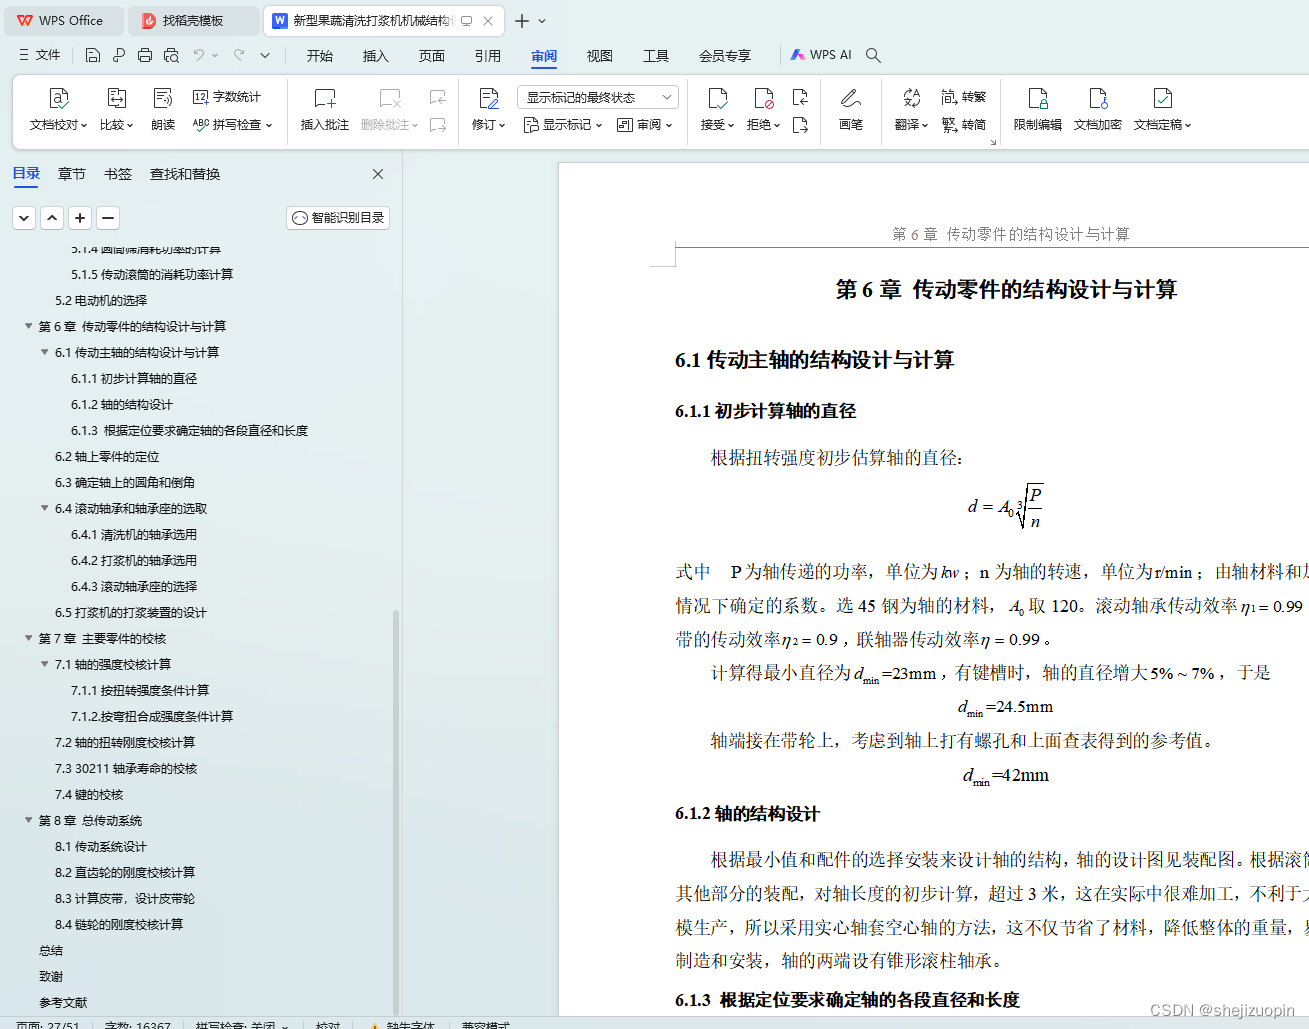Image resolution: width=1309 pixels, height=1029 pixels.
Task: Click the 接受 accept change icon
Action: click(717, 98)
